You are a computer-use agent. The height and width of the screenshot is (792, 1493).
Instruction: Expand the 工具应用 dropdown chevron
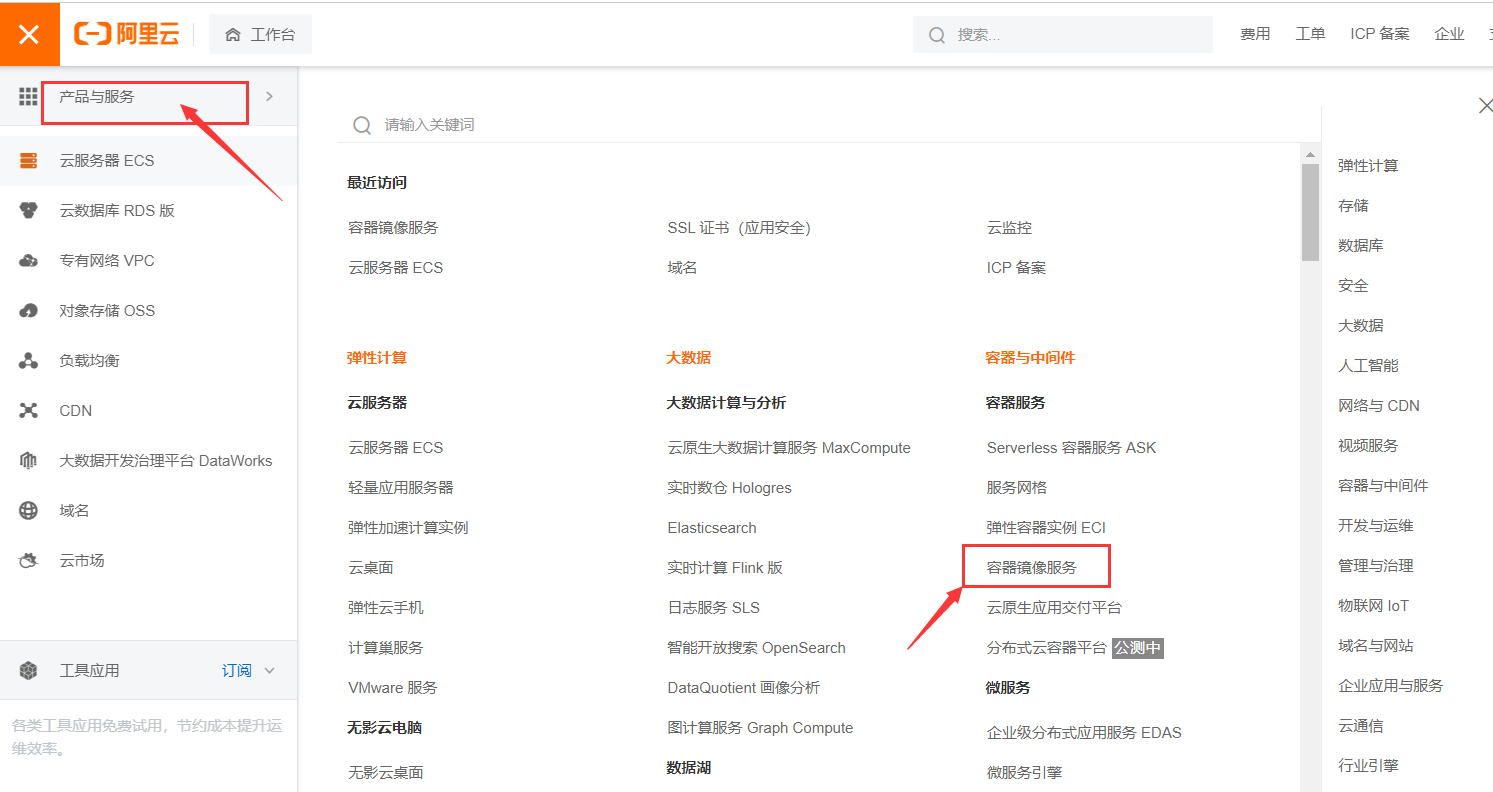click(269, 671)
